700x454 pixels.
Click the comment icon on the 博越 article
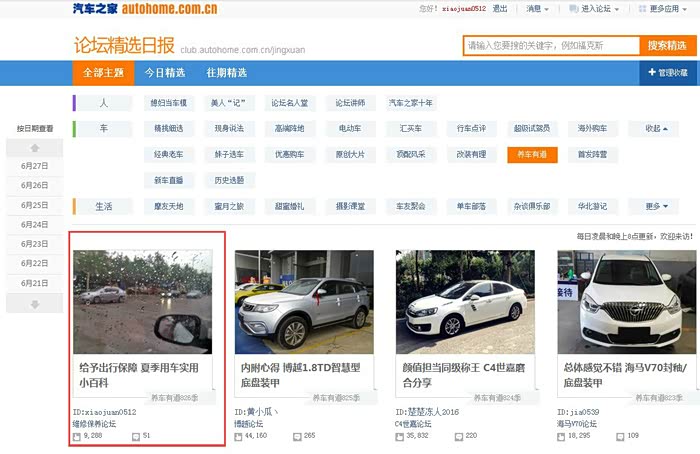[297, 436]
